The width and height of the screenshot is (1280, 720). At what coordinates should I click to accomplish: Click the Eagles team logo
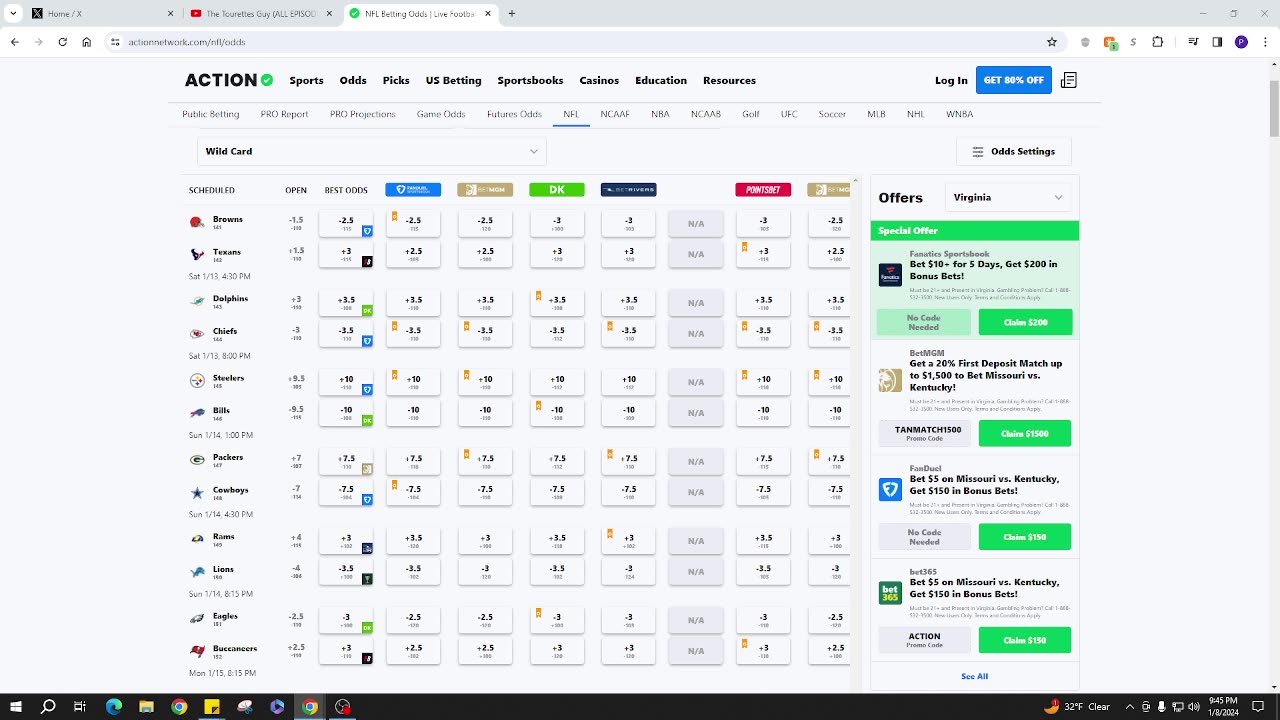pos(197,619)
